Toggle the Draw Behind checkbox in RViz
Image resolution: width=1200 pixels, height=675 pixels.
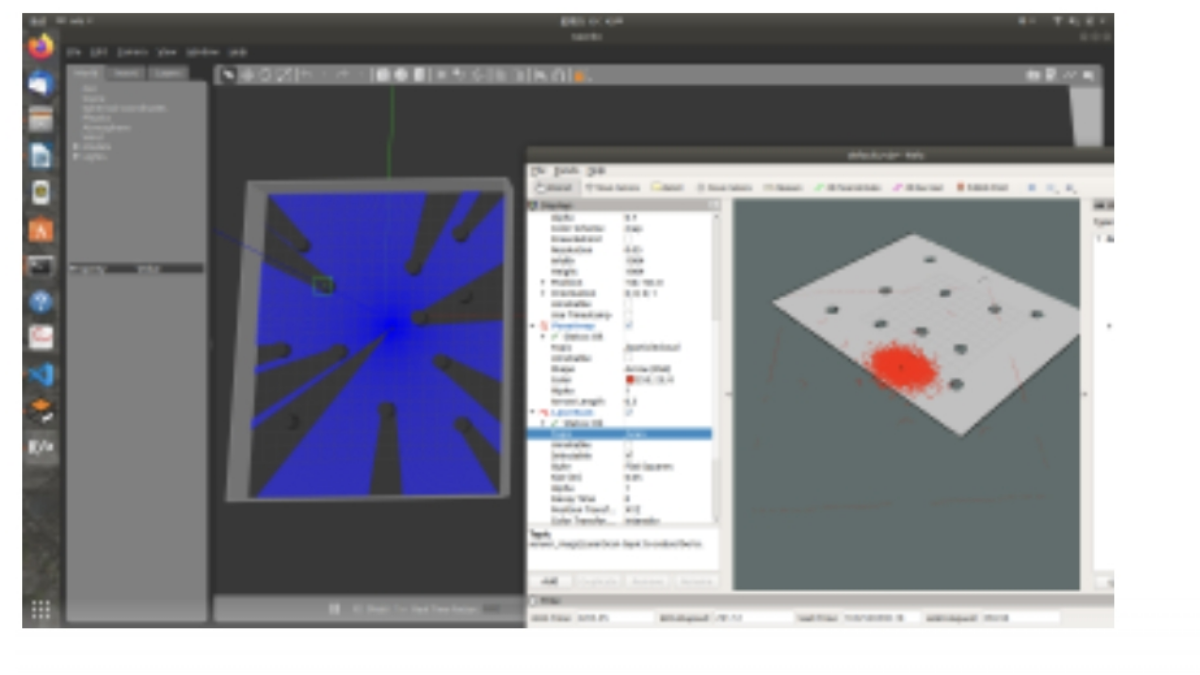coord(628,240)
